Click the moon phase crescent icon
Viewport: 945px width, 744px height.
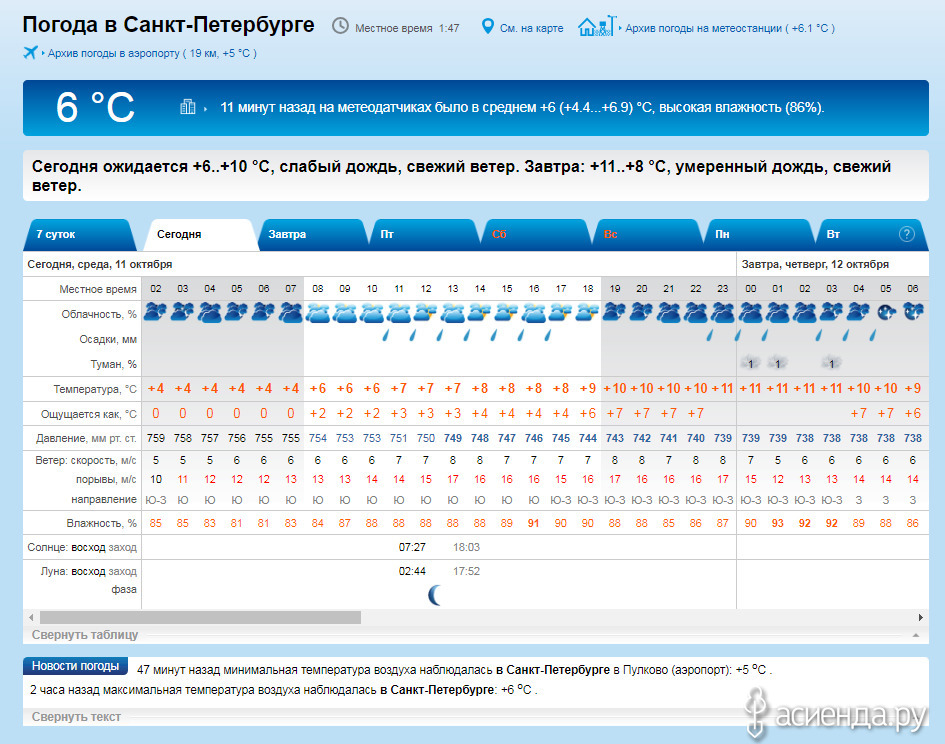tap(435, 595)
